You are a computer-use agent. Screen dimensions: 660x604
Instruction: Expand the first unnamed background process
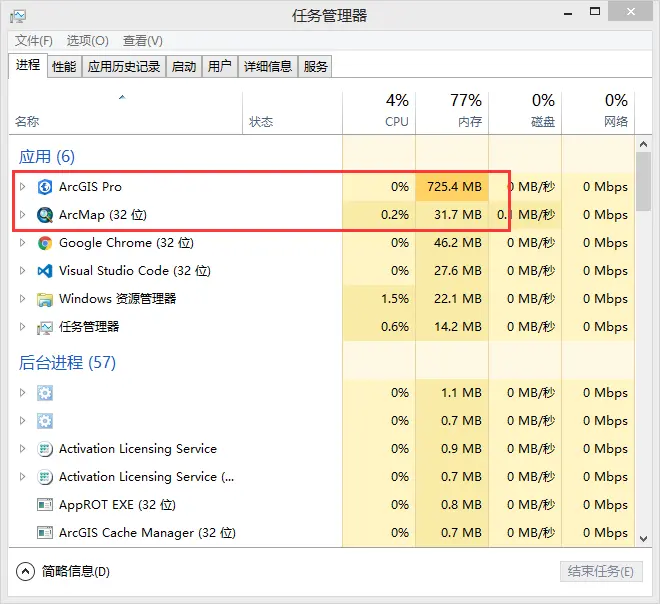tap(23, 393)
